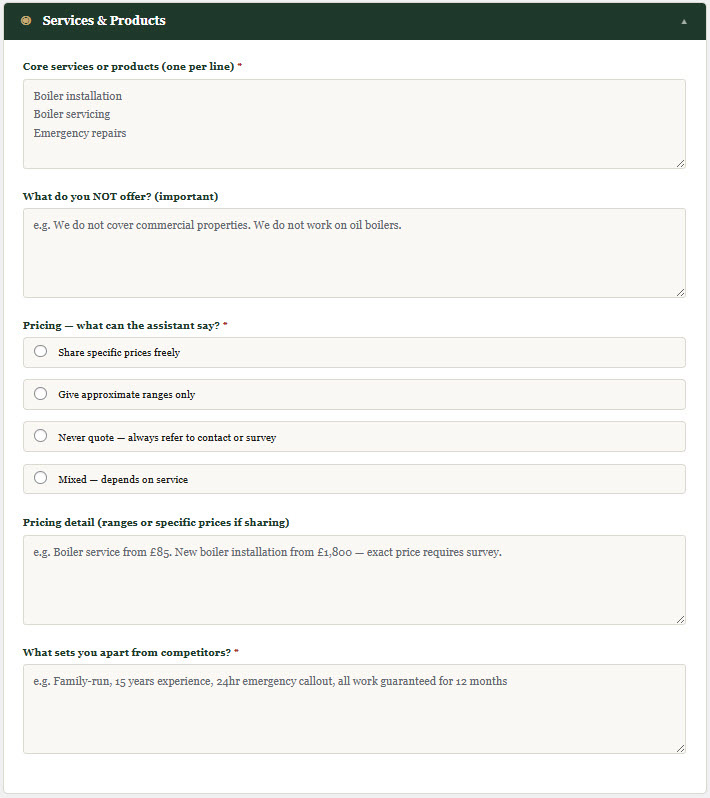Collapse the Services & Products section arrow
This screenshot has width=710, height=798.
coord(684,21)
